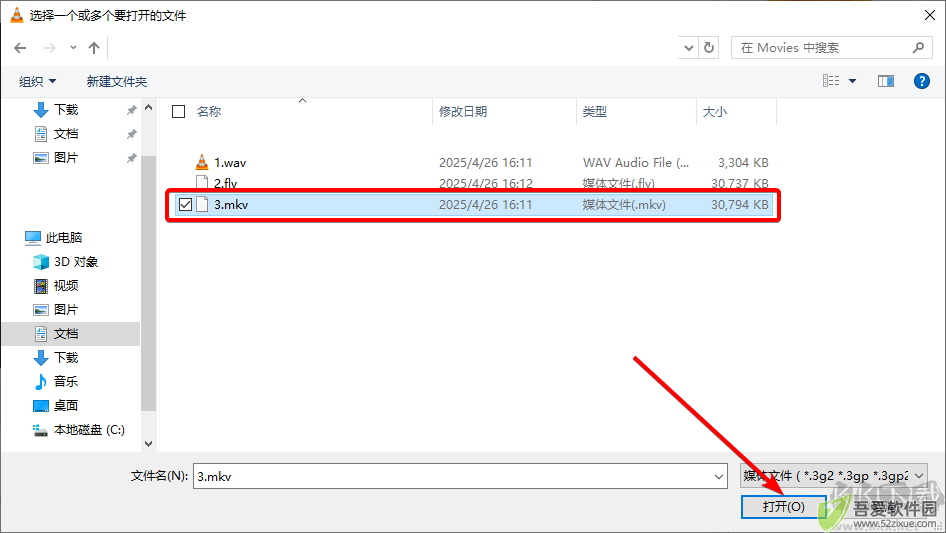Screen dimensions: 946x533
Task: Open the 组织 menu
Action: pos(37,81)
